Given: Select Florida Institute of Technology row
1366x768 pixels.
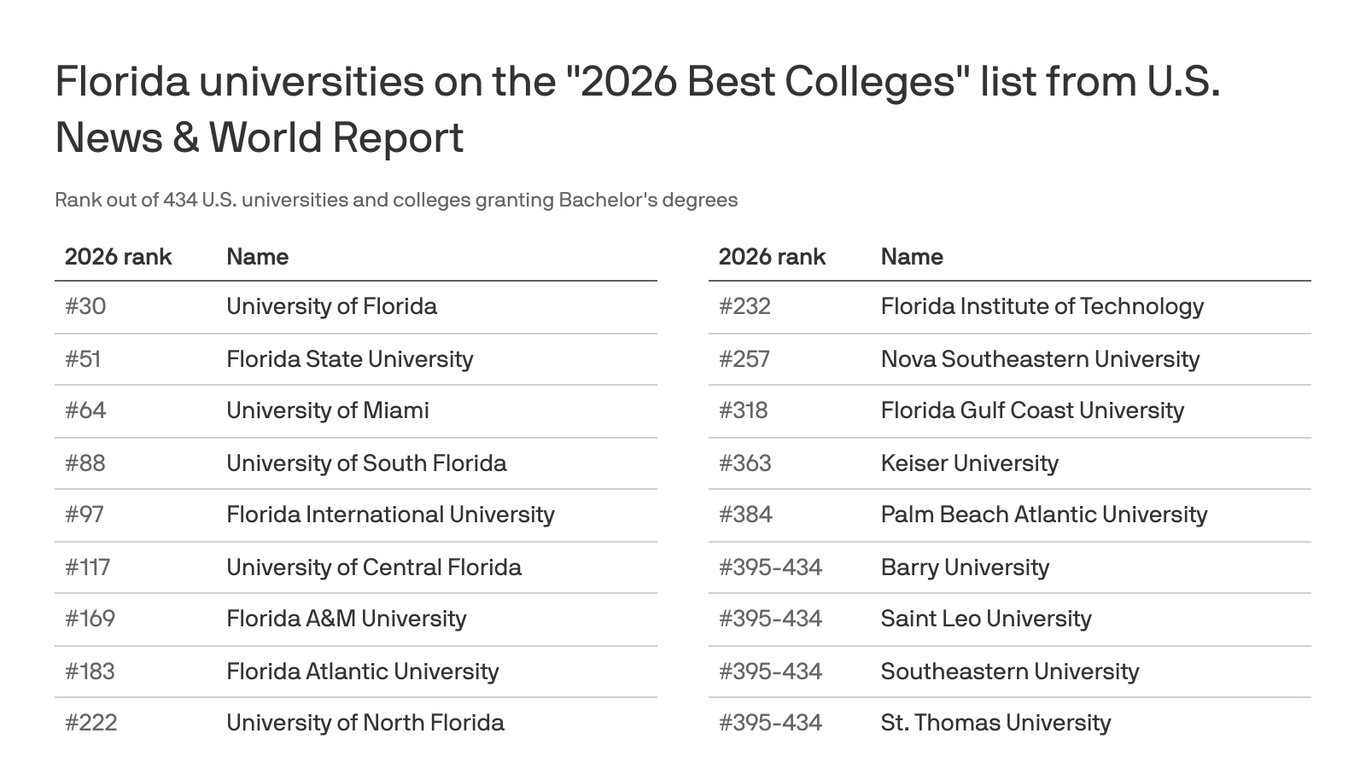Looking at the screenshot, I should (1042, 306).
